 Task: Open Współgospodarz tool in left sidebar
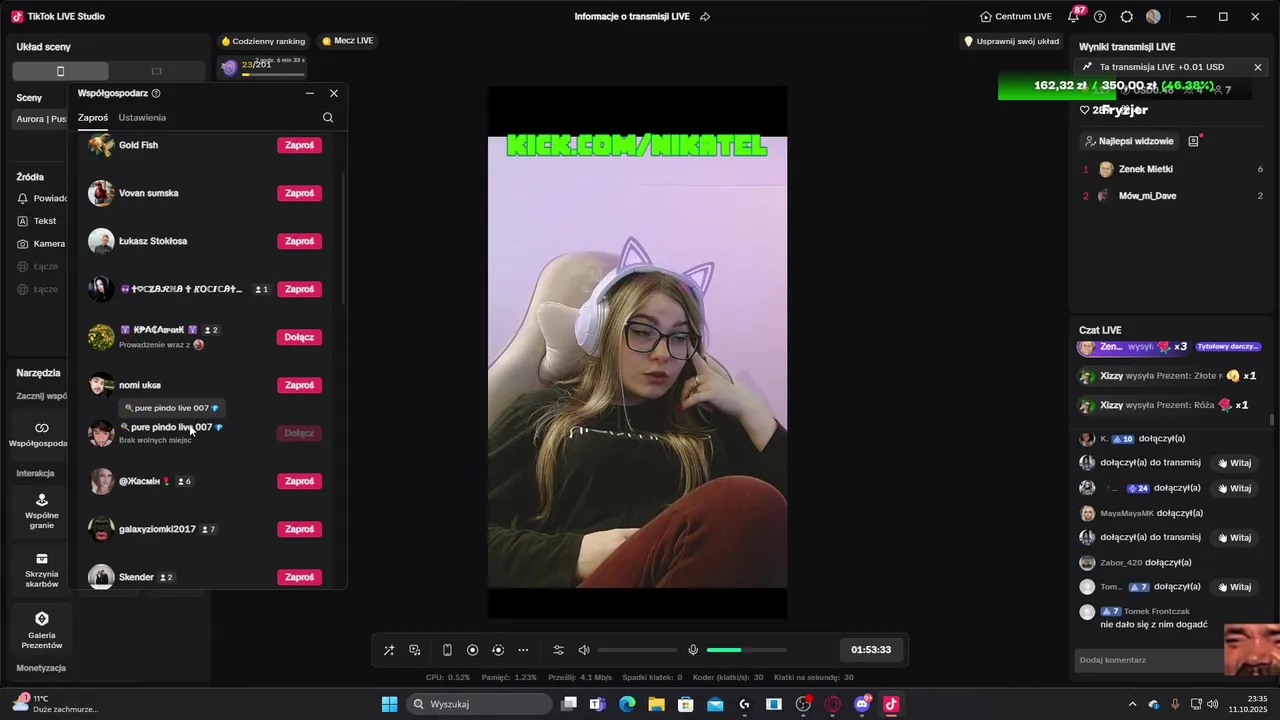pos(42,434)
